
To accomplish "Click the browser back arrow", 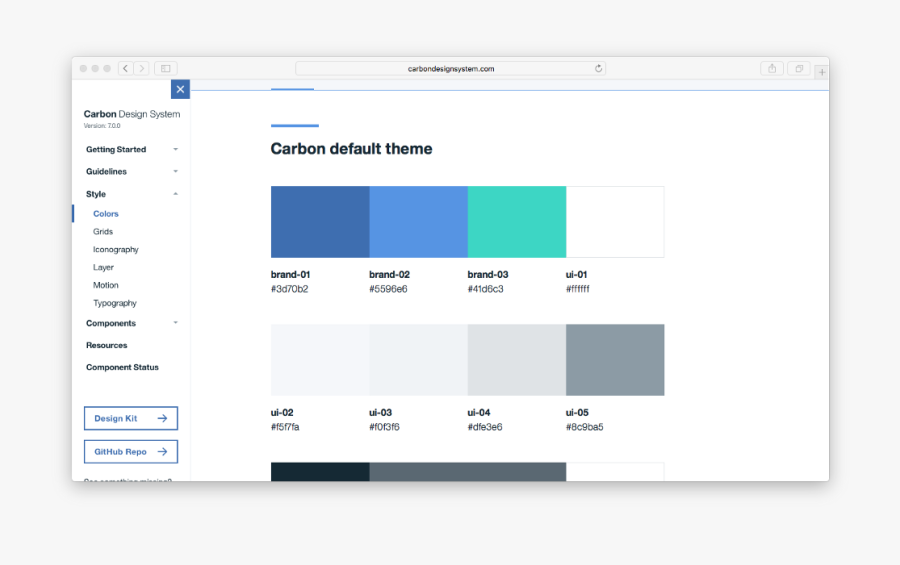I will point(126,69).
